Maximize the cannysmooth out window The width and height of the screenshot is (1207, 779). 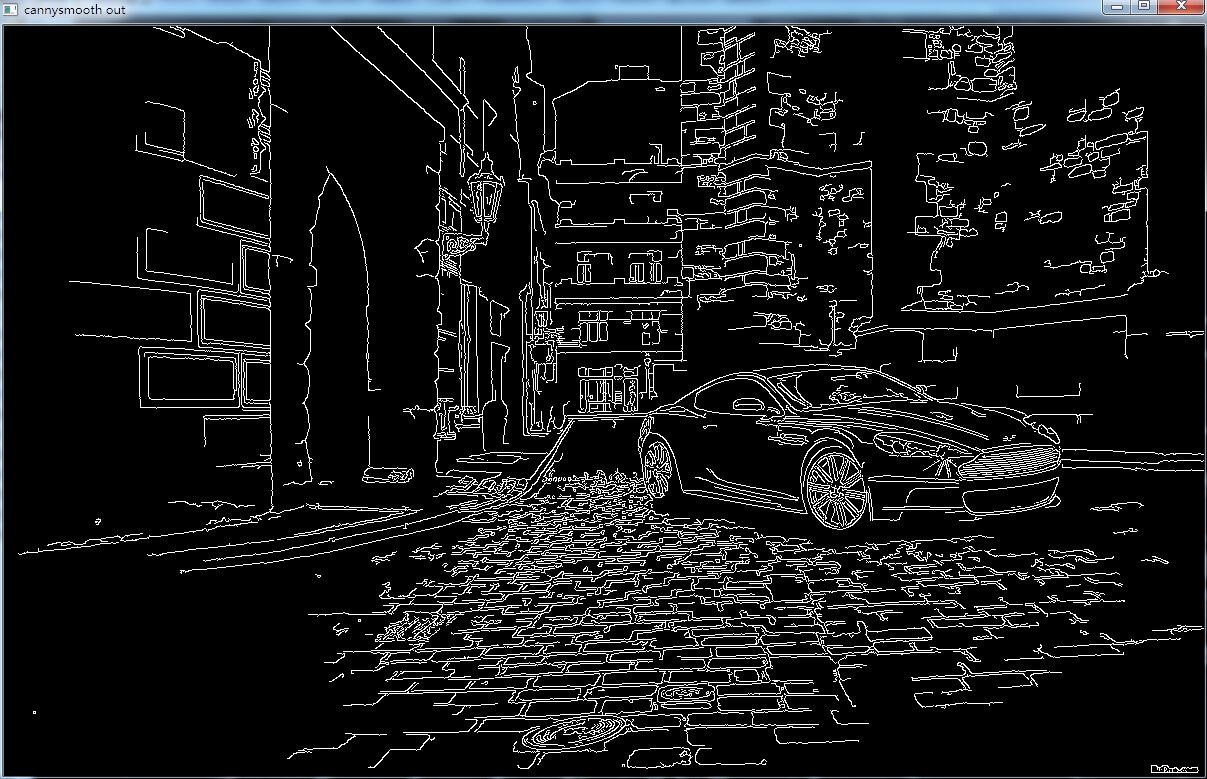[1144, 7]
